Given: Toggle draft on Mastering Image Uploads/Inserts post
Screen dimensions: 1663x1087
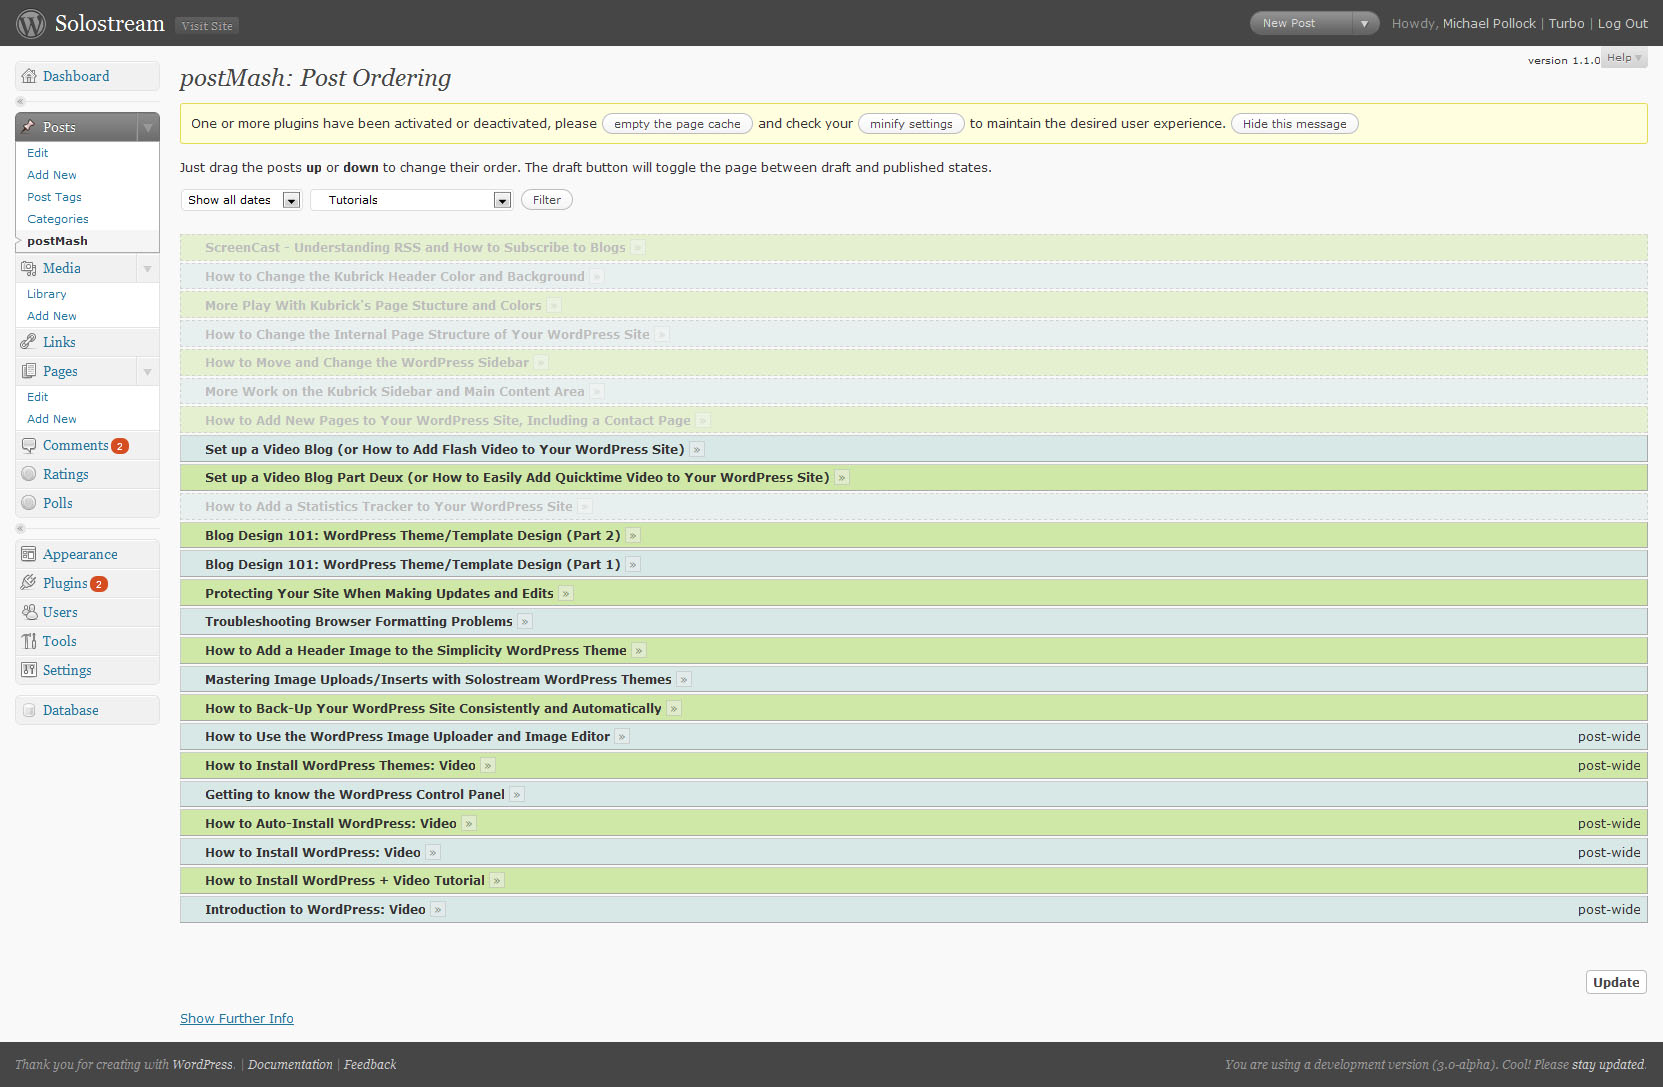Looking at the screenshot, I should click(x=684, y=680).
